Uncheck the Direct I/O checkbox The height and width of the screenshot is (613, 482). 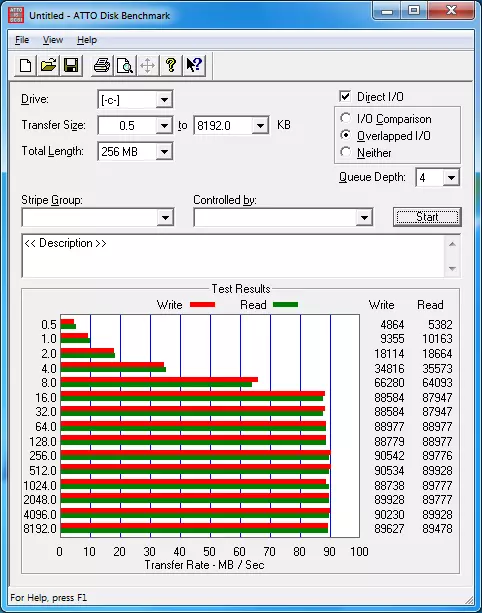pos(345,96)
